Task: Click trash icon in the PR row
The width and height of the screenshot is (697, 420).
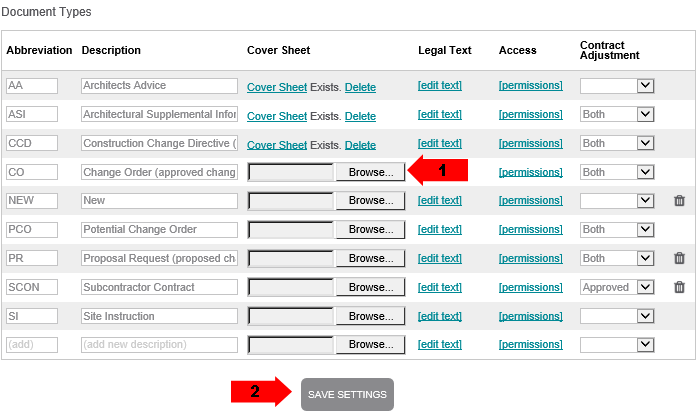Action: click(679, 258)
